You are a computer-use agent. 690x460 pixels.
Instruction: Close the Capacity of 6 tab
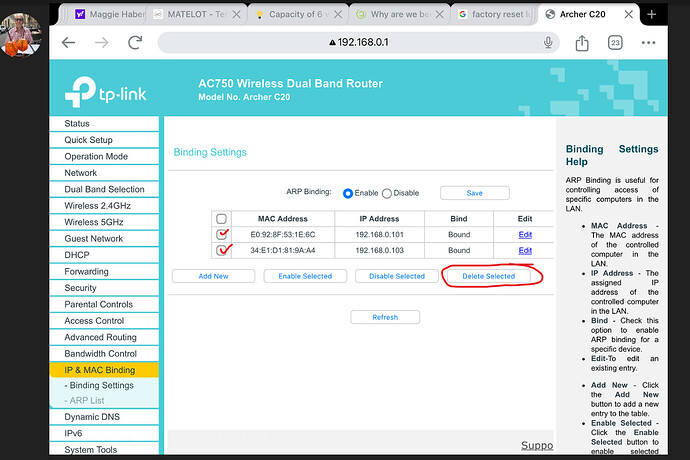point(338,14)
